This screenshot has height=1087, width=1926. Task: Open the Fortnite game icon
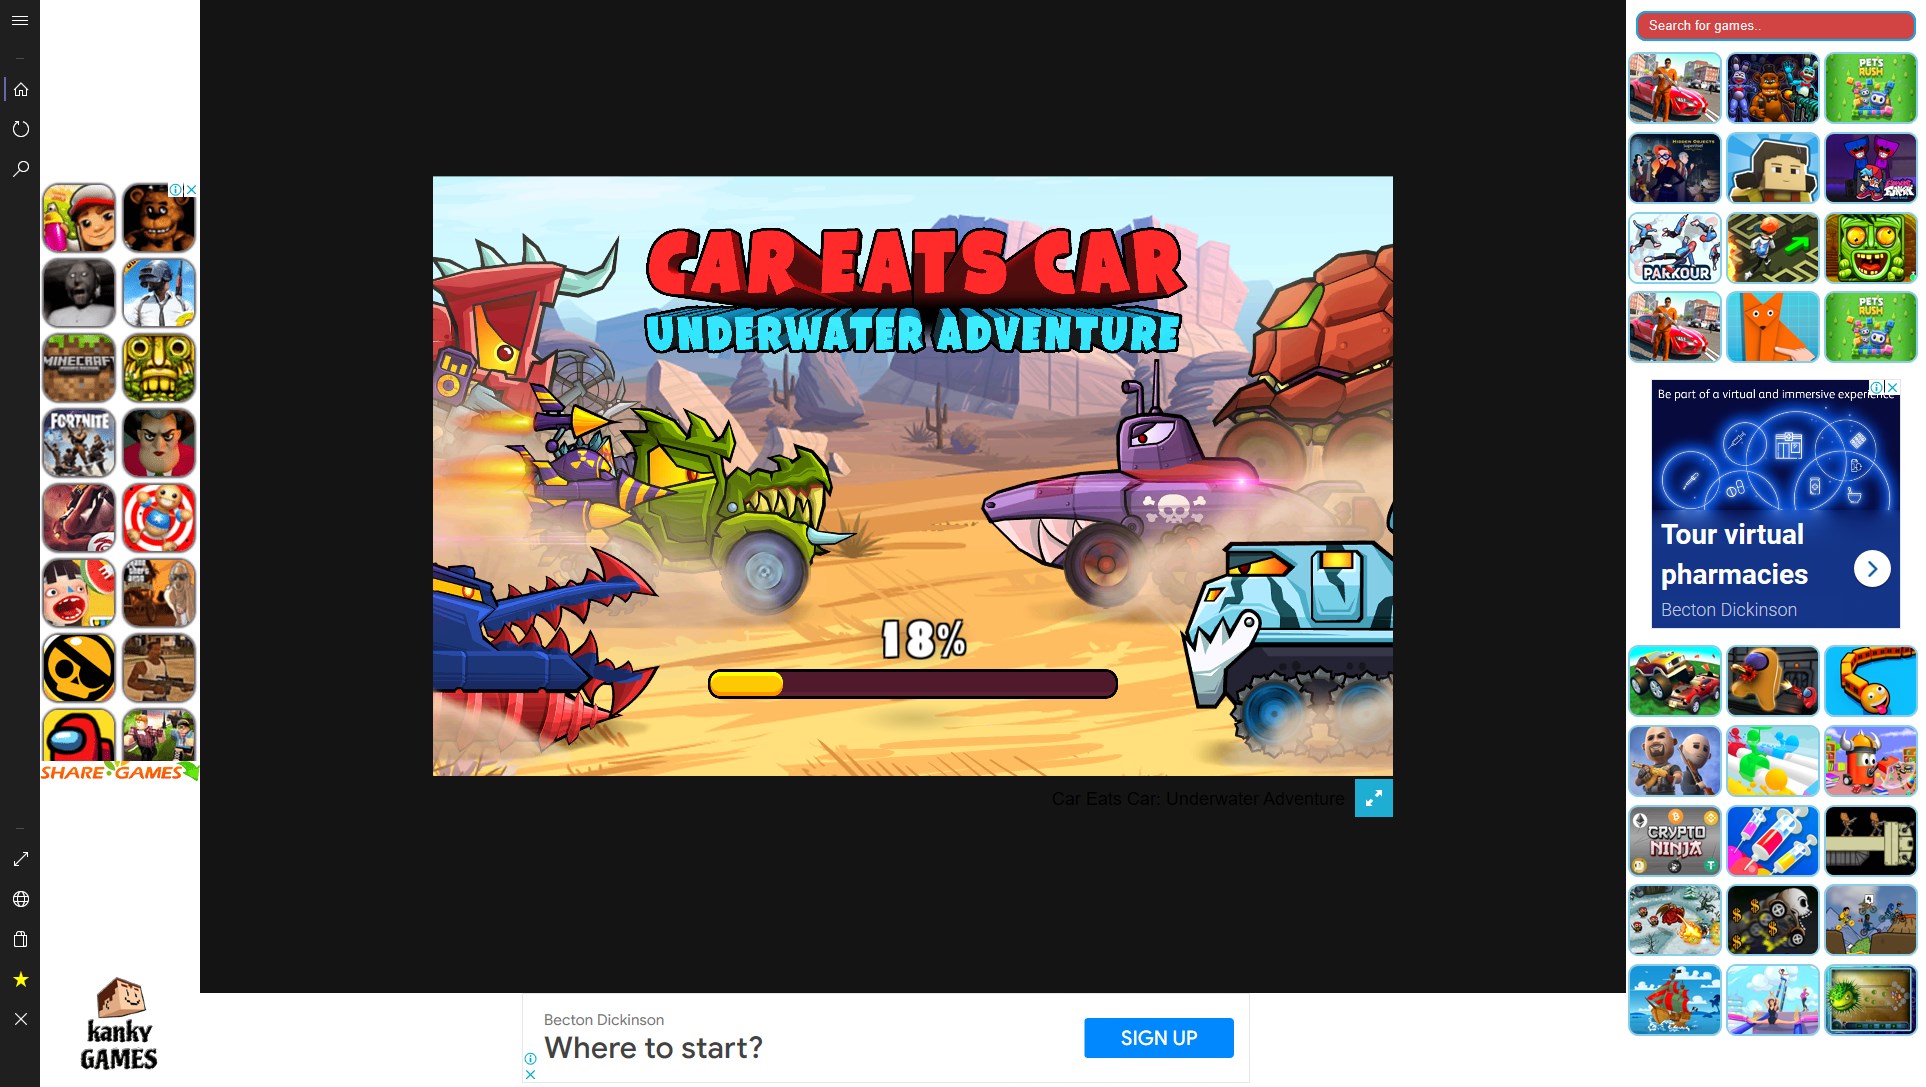click(x=79, y=443)
